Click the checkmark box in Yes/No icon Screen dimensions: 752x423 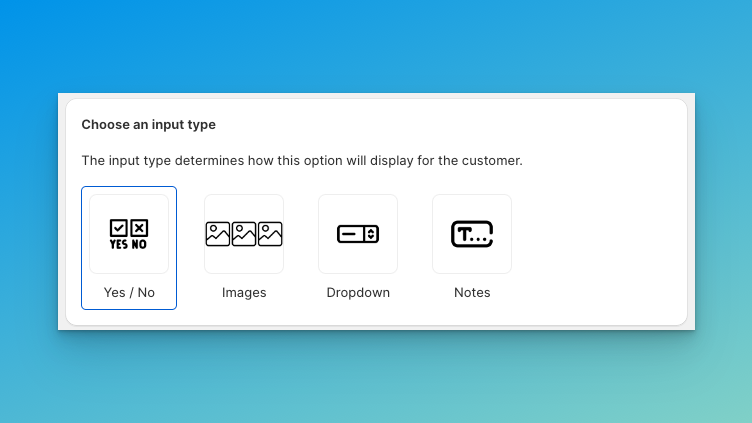[x=118, y=228]
